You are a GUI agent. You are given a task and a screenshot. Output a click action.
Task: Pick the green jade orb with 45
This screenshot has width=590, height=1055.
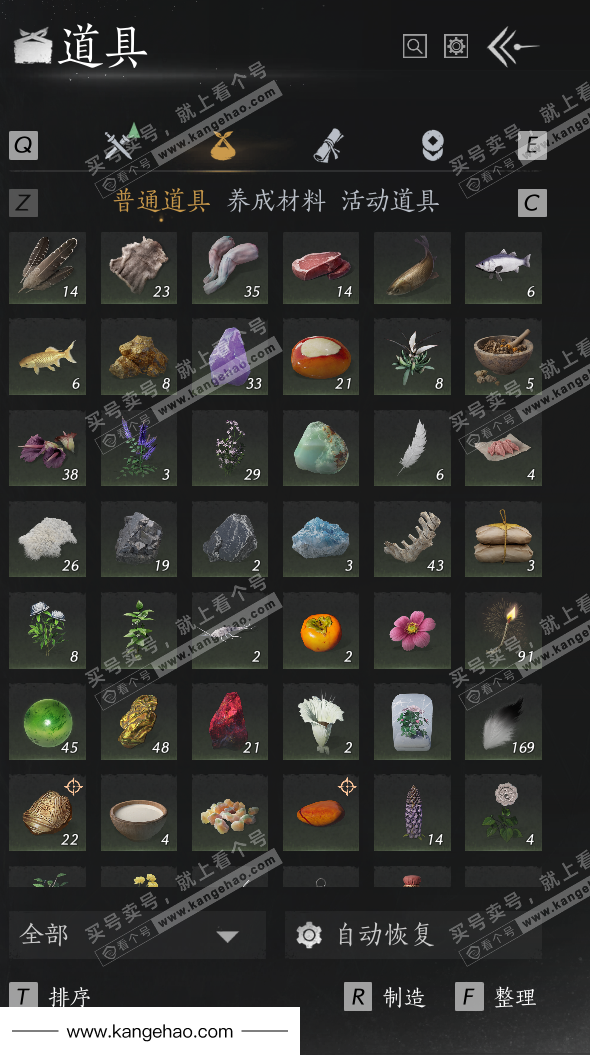47,722
